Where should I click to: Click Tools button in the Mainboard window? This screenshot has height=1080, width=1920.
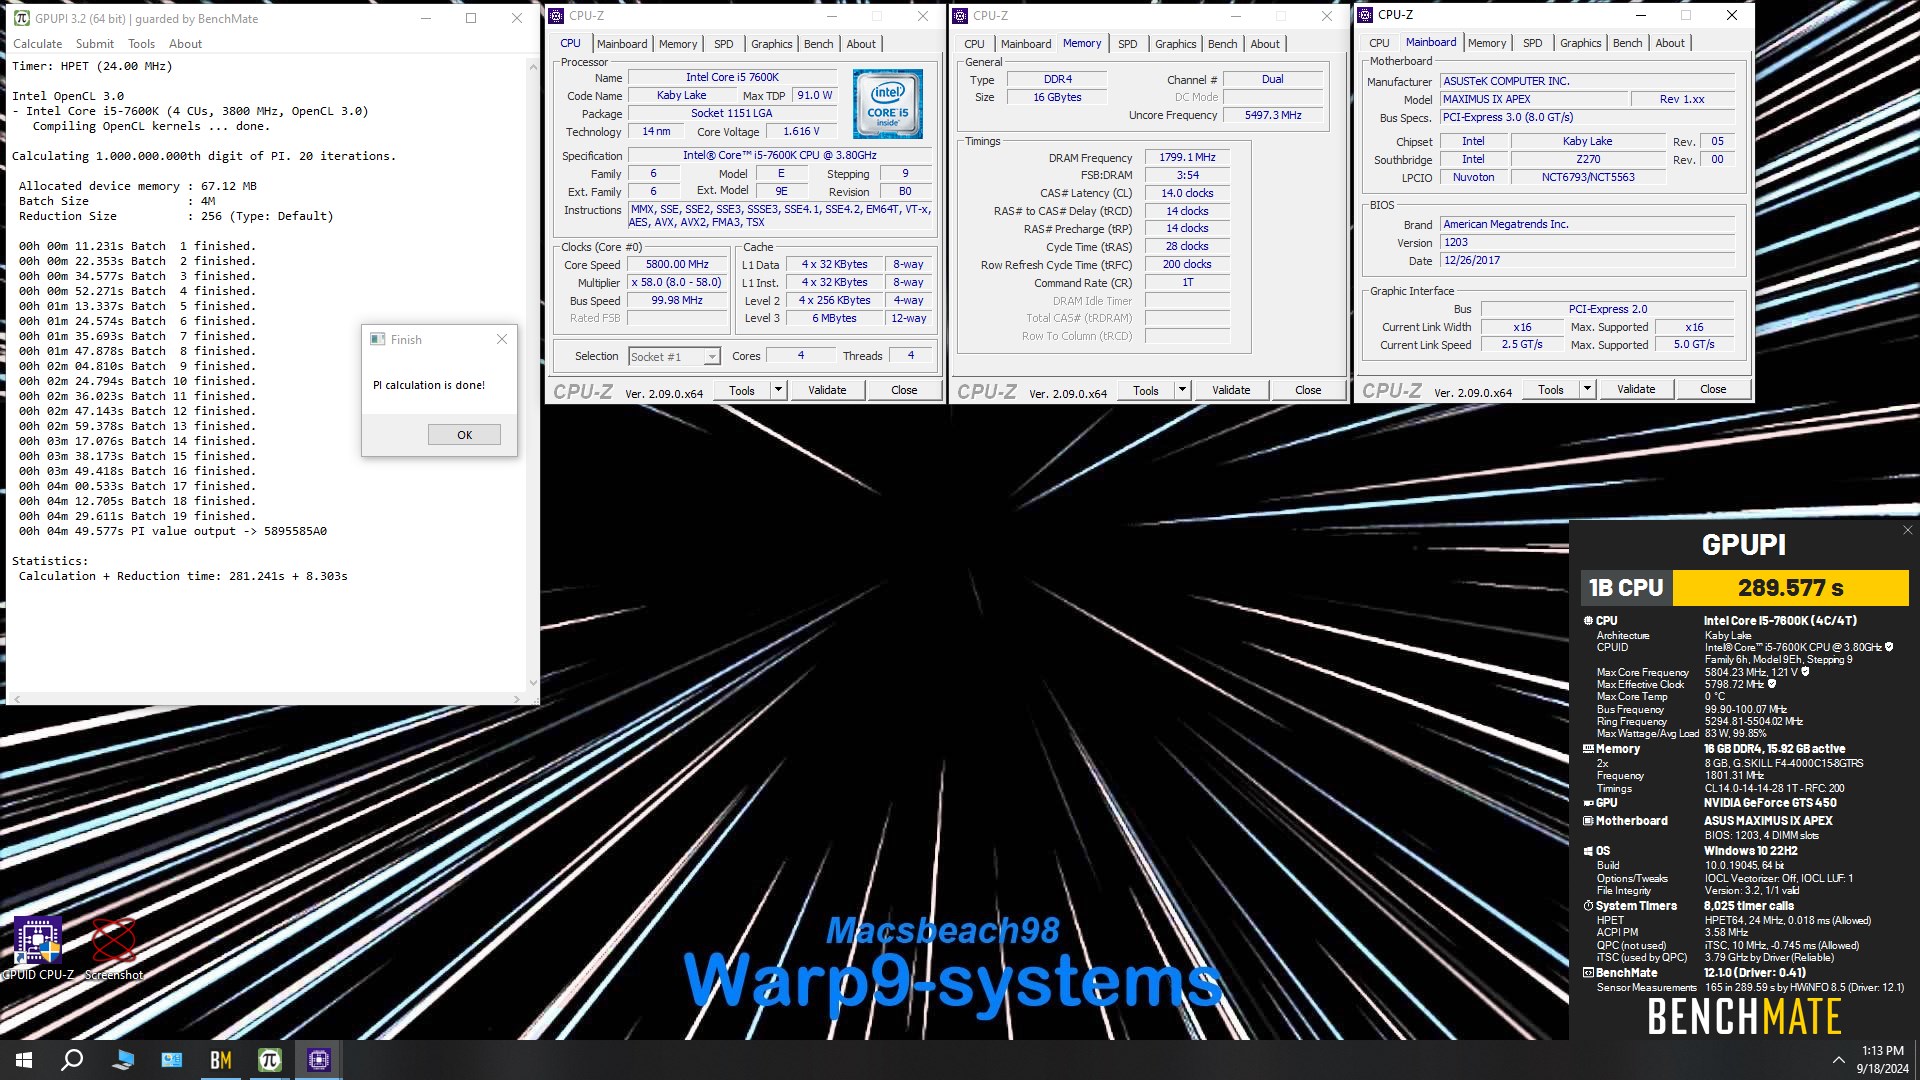(1551, 389)
